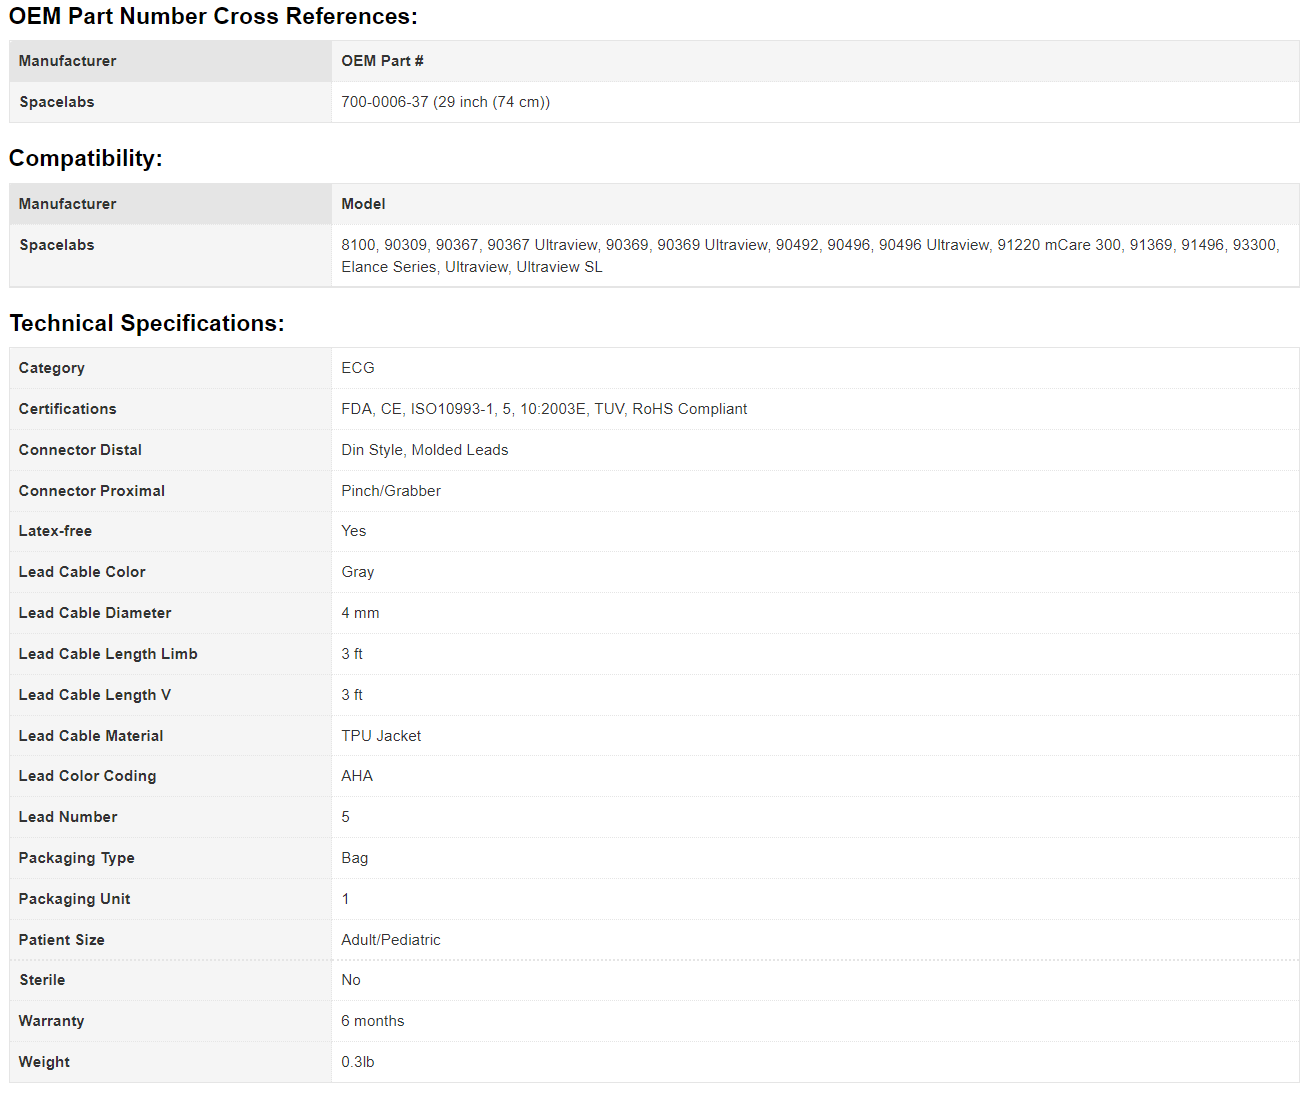Select the 'Pinch/Grabber' value

[391, 491]
